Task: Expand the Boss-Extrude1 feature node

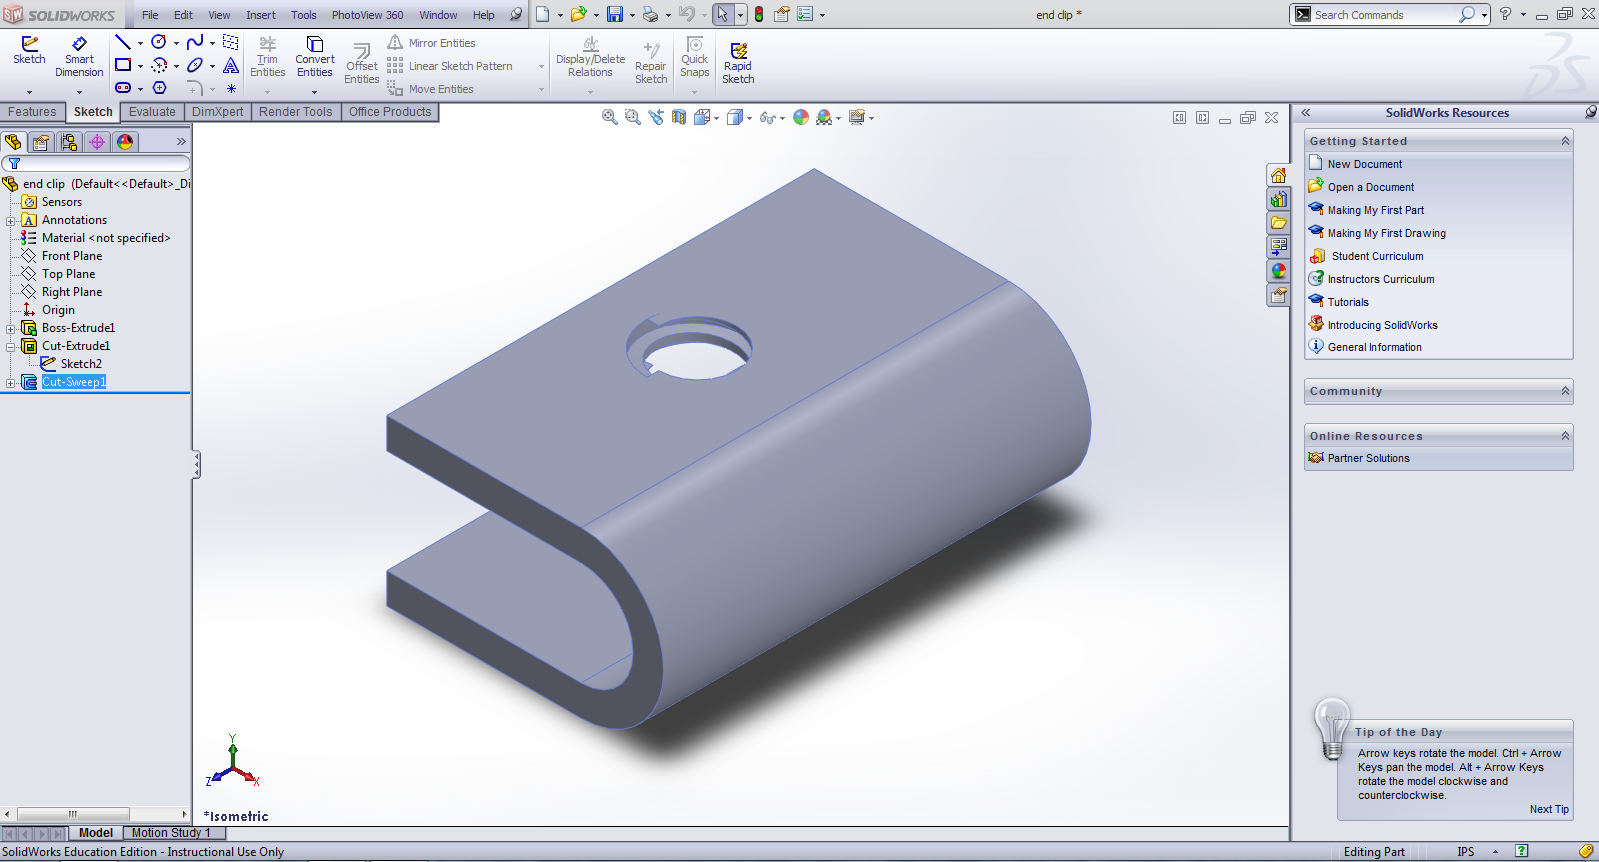Action: pos(10,328)
